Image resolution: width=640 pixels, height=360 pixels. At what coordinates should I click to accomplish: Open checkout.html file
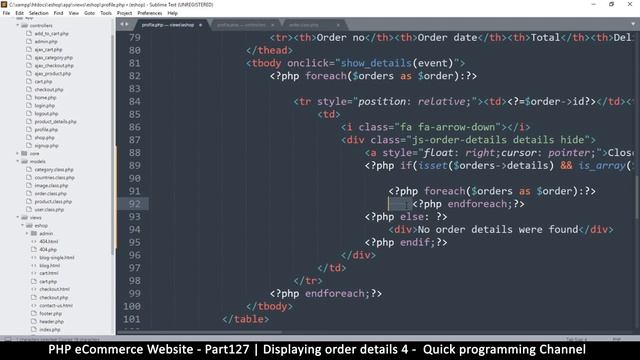pos(54,289)
